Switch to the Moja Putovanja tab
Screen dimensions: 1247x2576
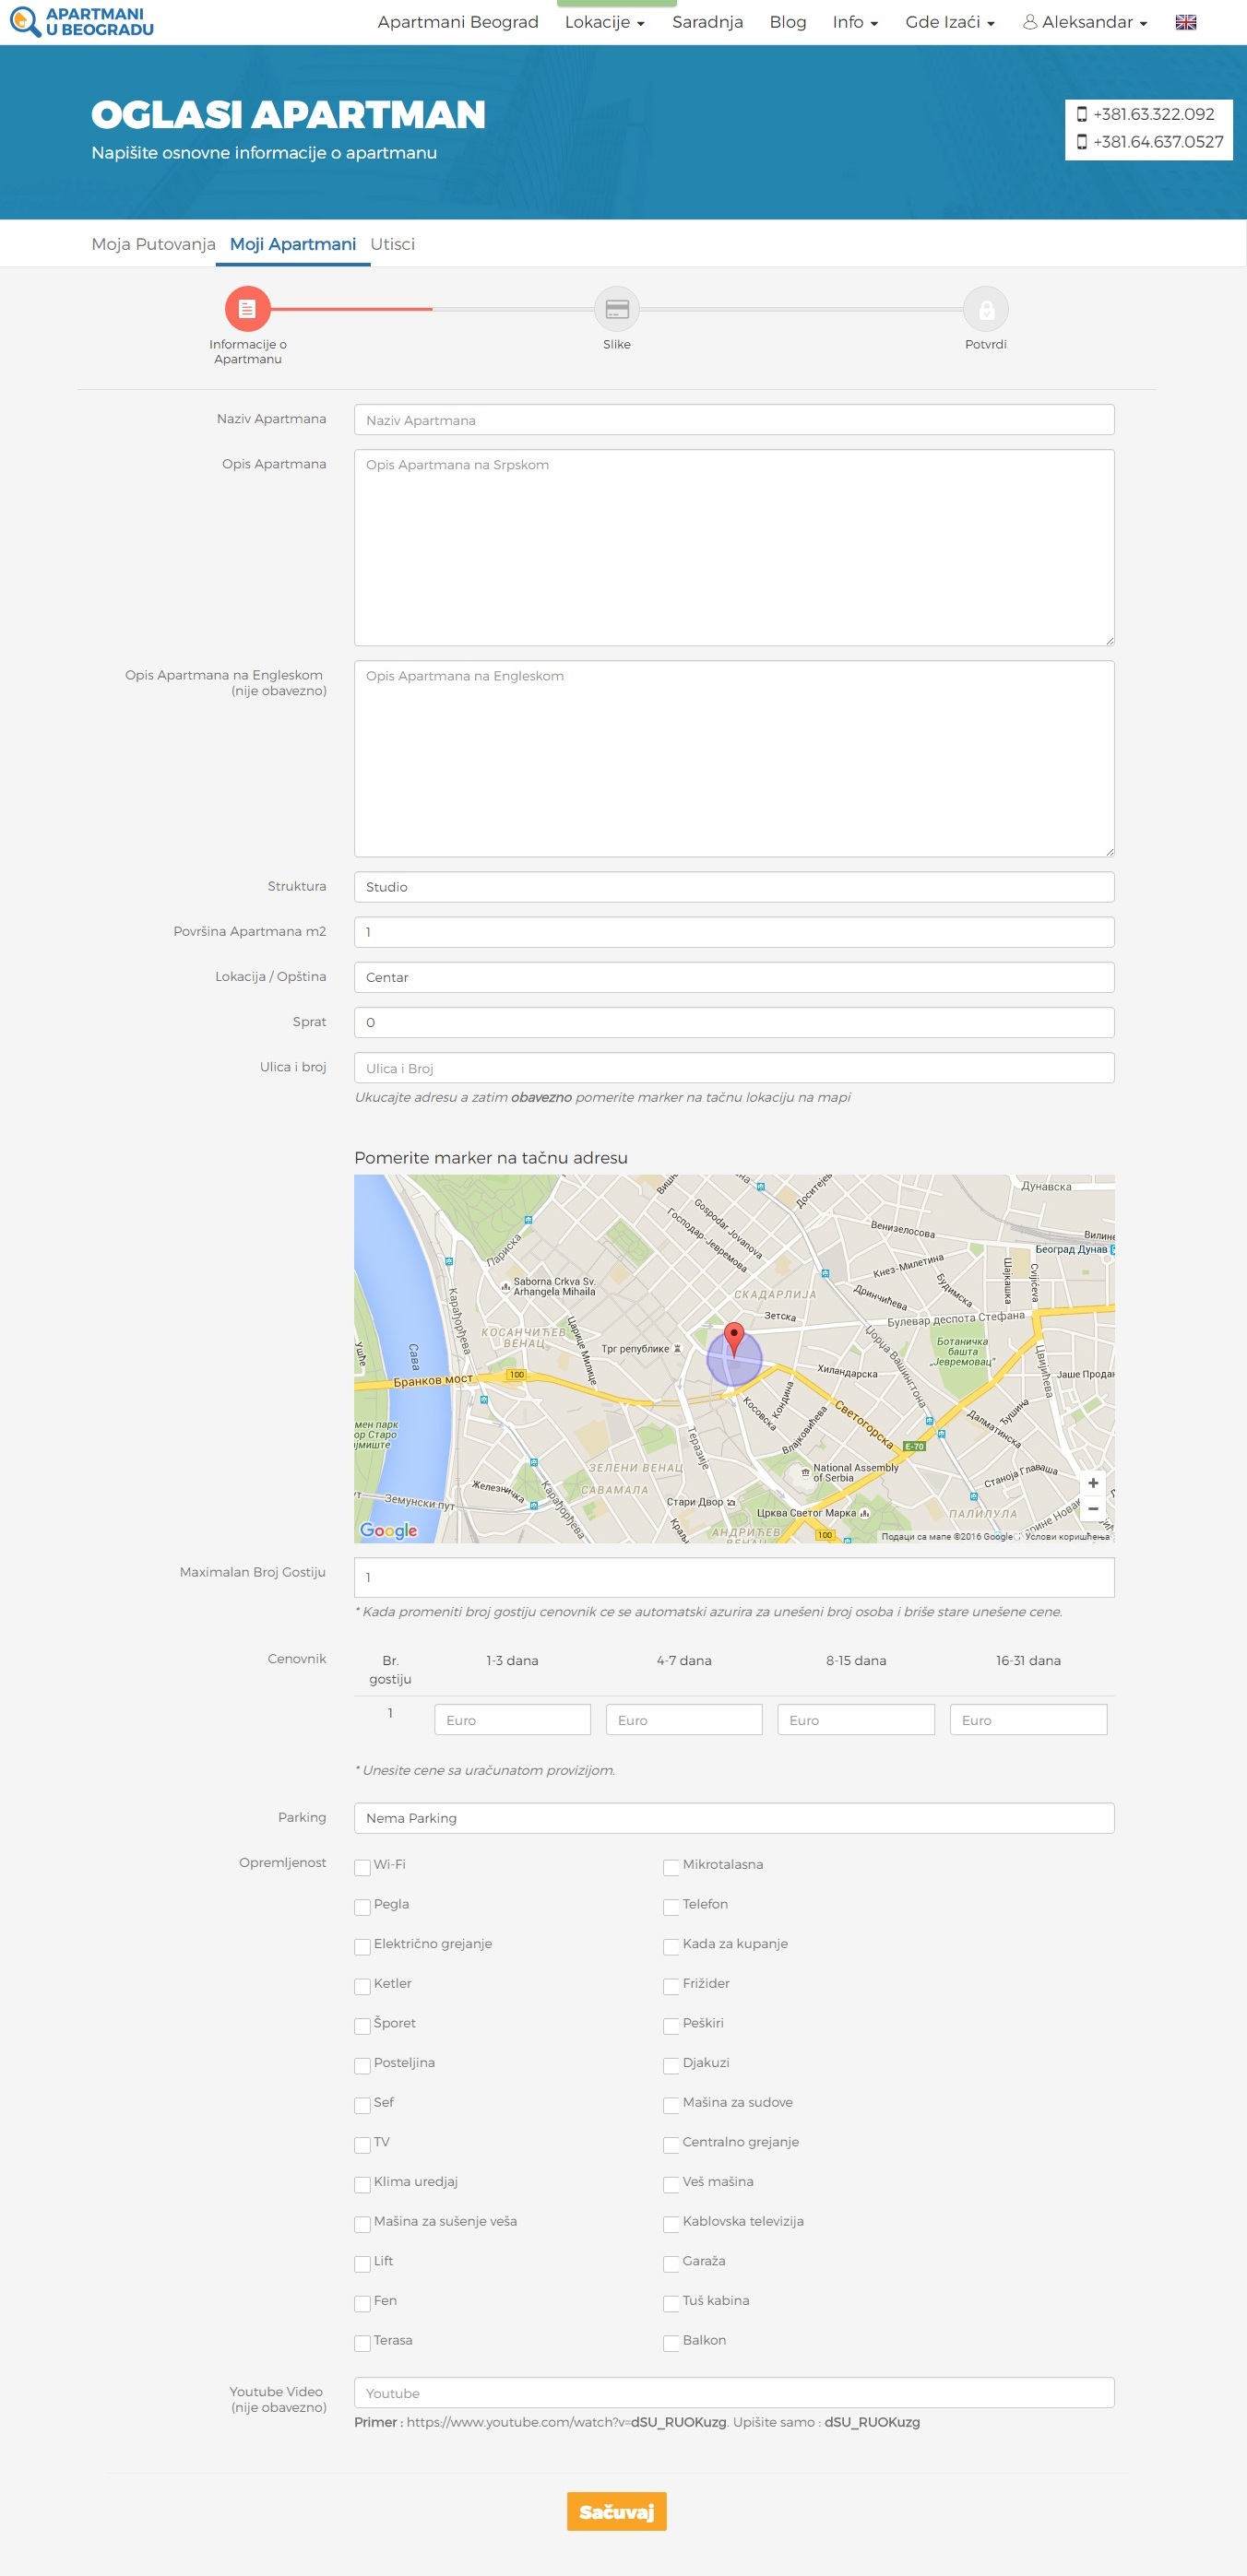point(153,244)
